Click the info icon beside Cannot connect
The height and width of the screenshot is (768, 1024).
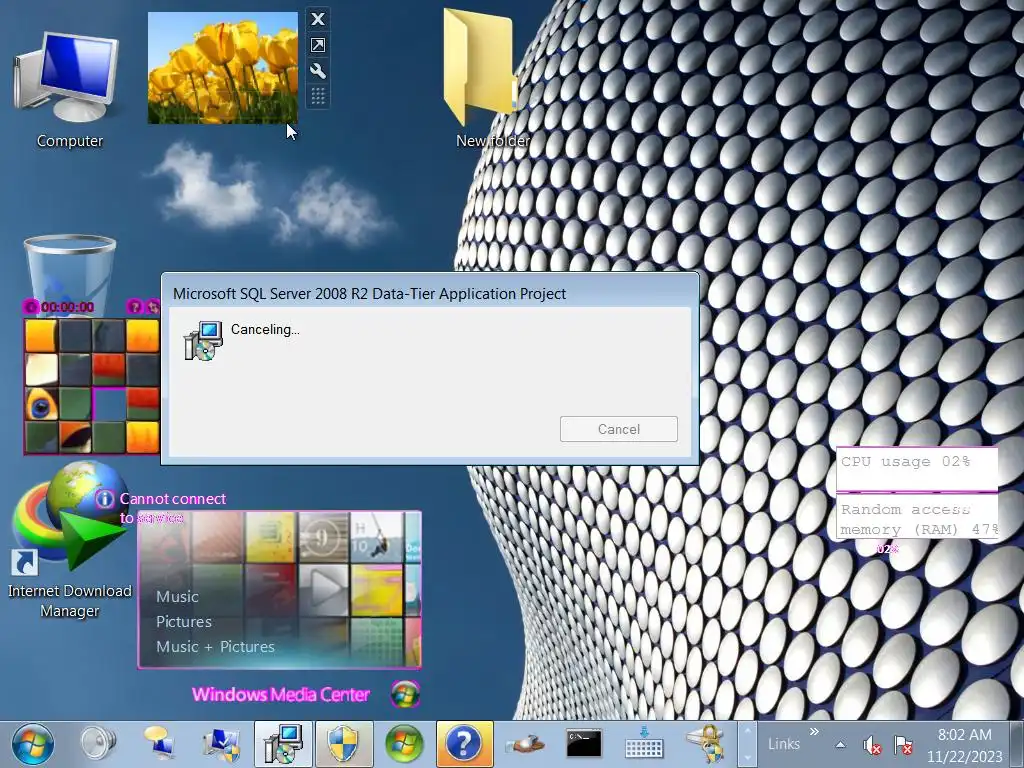pos(104,499)
